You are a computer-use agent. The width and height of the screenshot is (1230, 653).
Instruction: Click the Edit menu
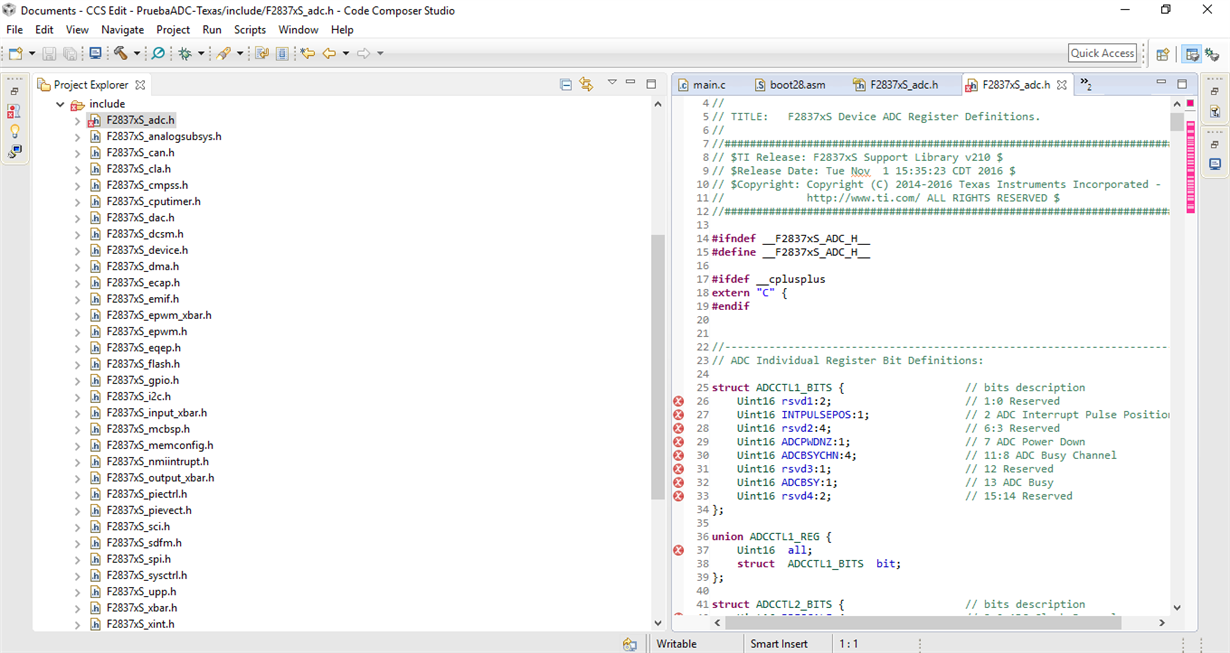[x=44, y=30]
